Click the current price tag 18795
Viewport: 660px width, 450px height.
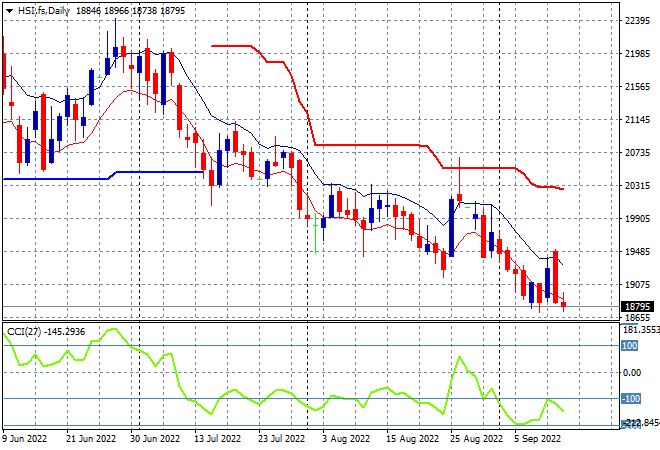[637, 306]
